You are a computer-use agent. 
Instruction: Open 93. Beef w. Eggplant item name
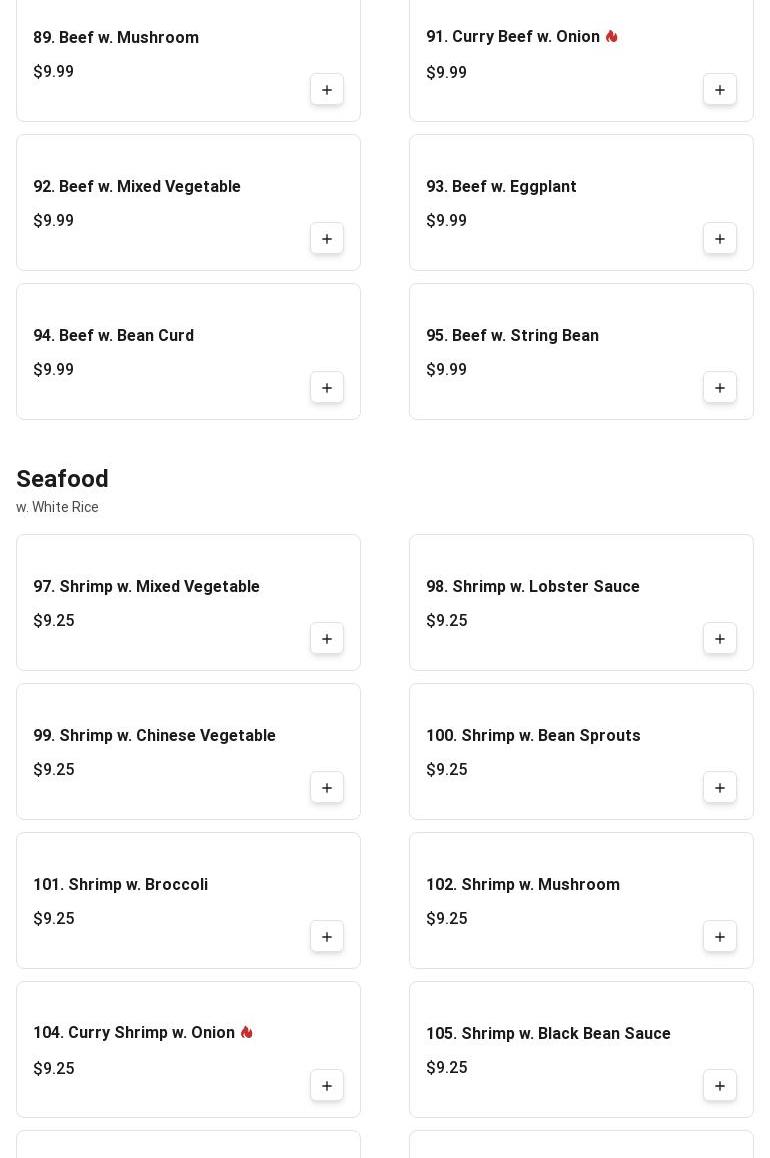point(501,187)
